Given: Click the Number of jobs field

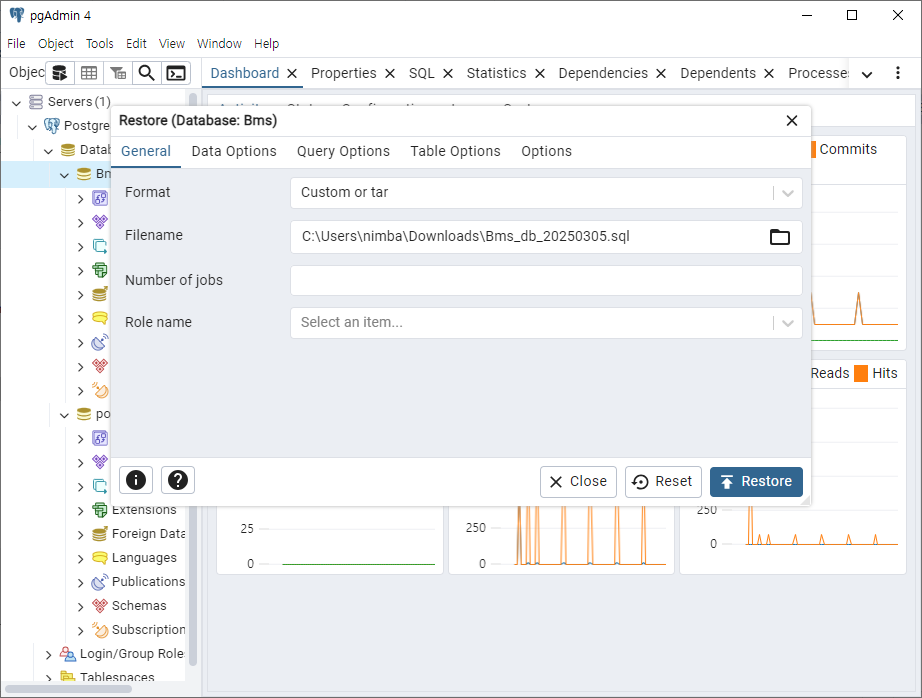Looking at the screenshot, I should coord(546,280).
